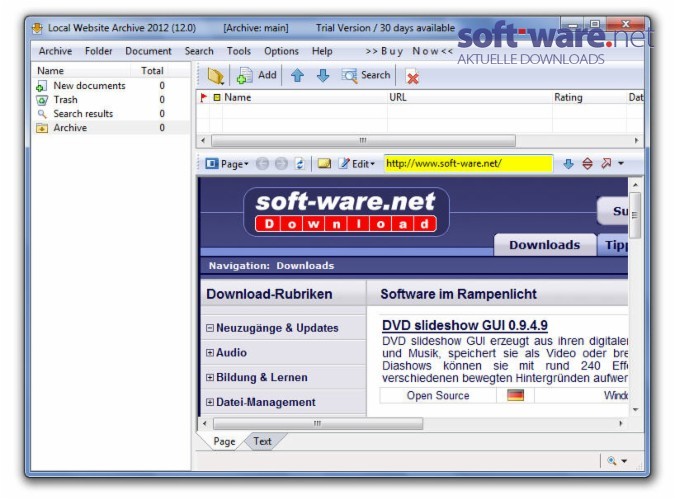Click the Total column header in folder panel
Screen dimensions: 675x500
(152, 71)
